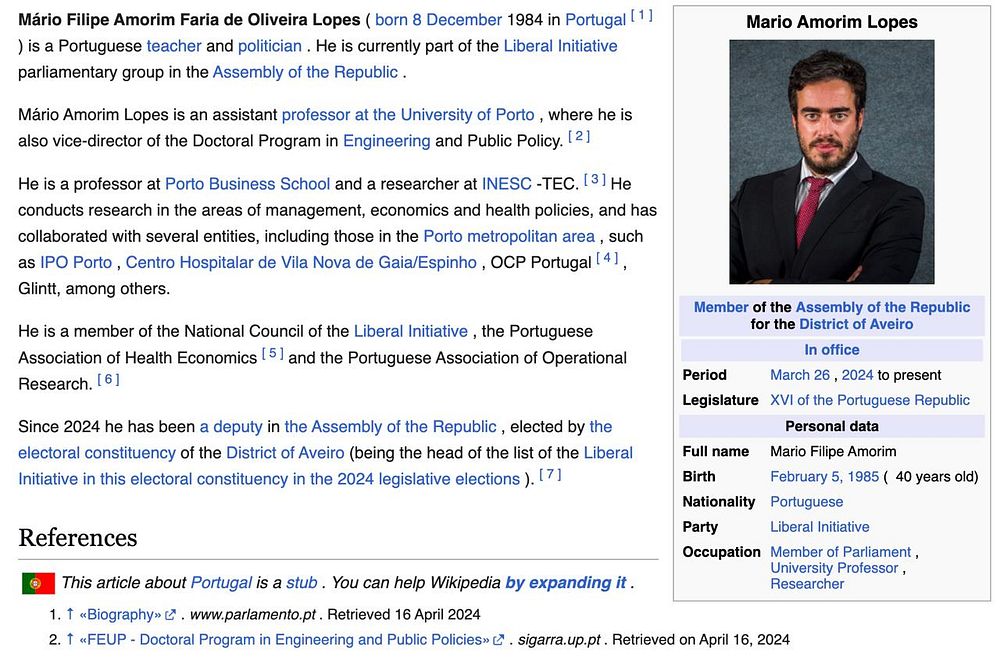Click 'by expanding it' link
The width and height of the screenshot is (1000, 657).
pos(566,583)
